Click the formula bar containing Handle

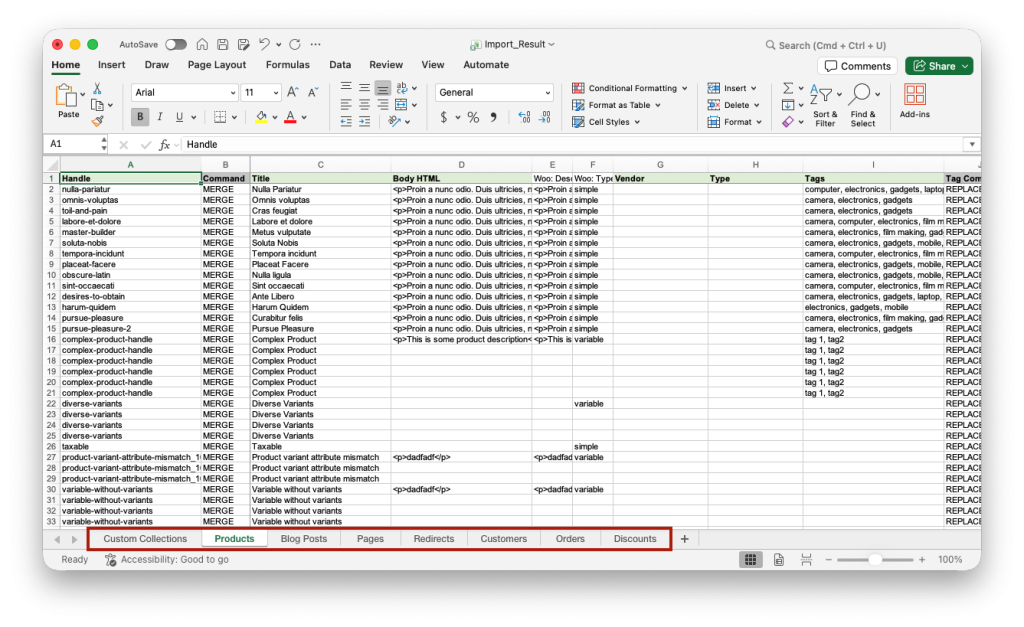[x=575, y=144]
